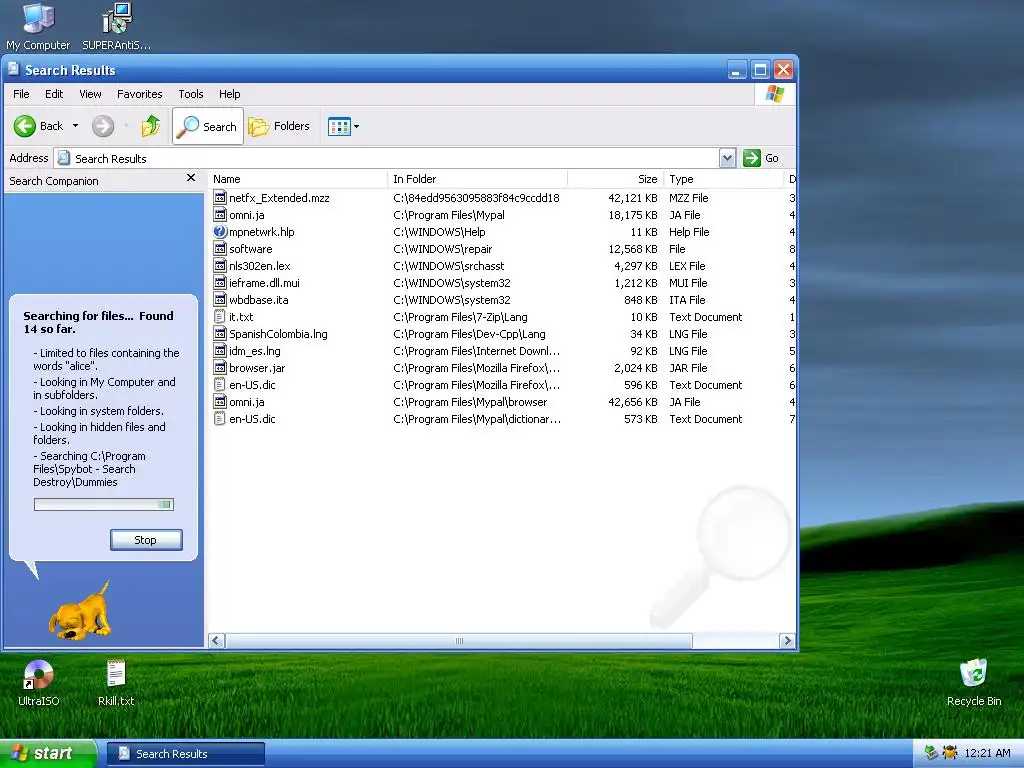Viewport: 1024px width, 768px height.
Task: Open the Recycle Bin icon
Action: click(974, 683)
